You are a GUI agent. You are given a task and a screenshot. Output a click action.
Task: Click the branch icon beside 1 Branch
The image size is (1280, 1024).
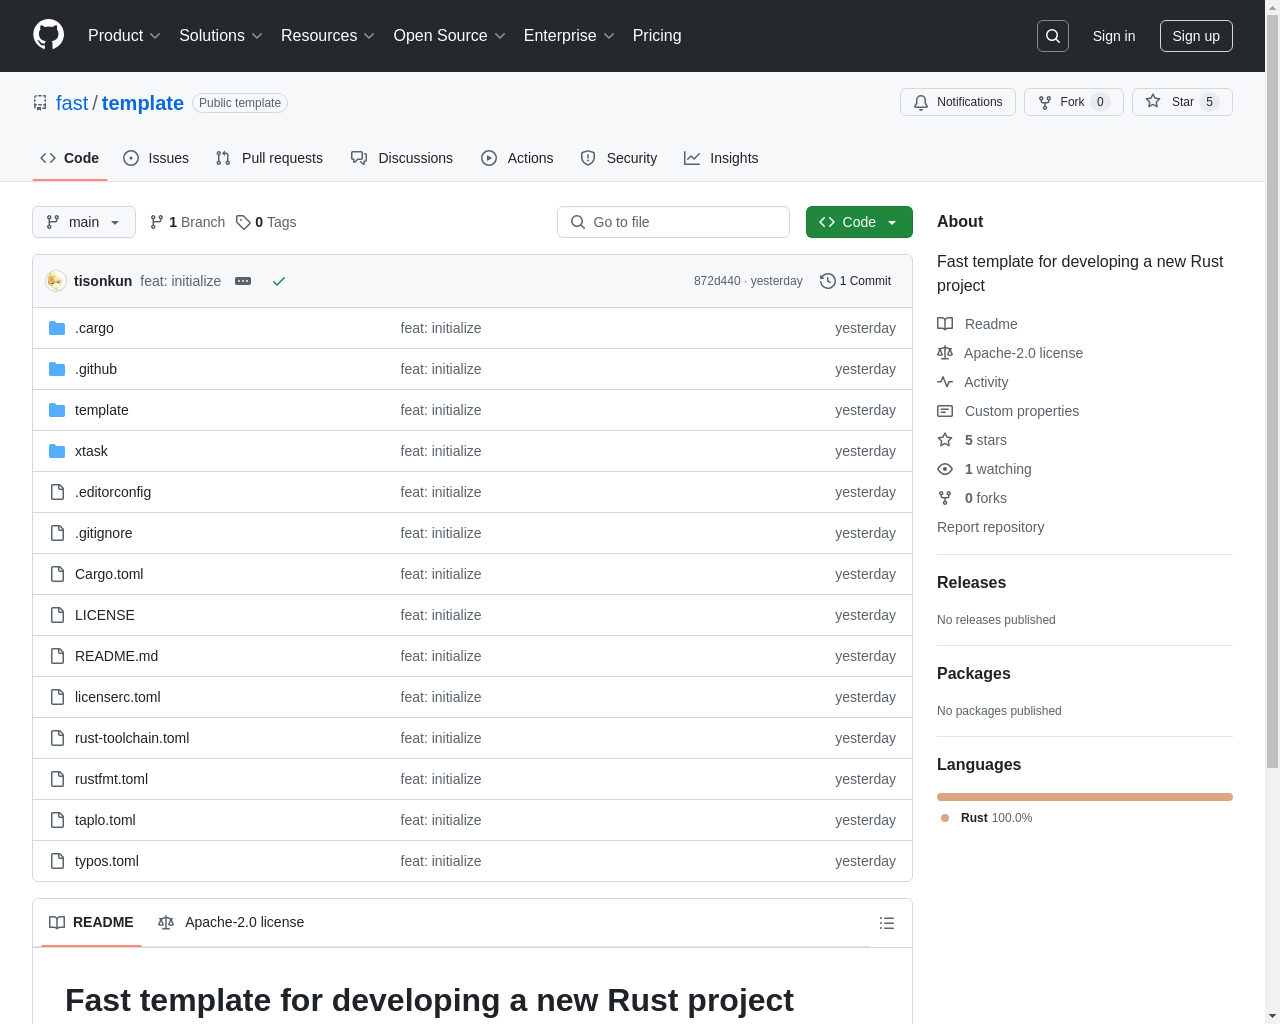(157, 222)
